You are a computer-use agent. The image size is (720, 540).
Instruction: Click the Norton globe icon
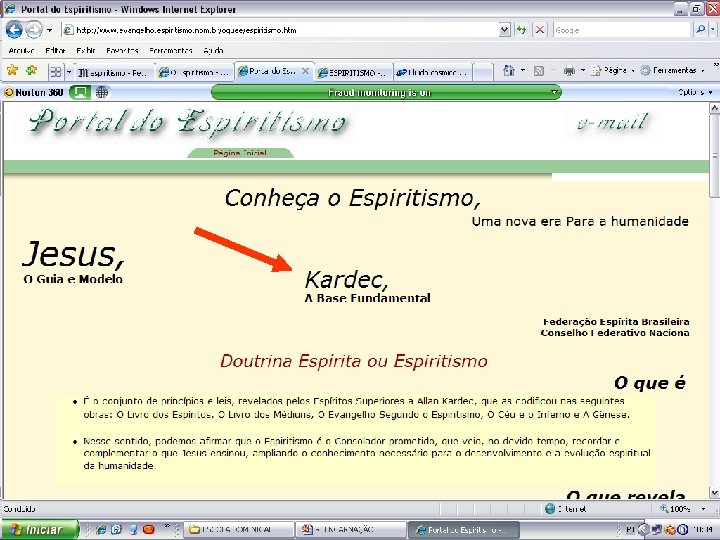coord(101,92)
